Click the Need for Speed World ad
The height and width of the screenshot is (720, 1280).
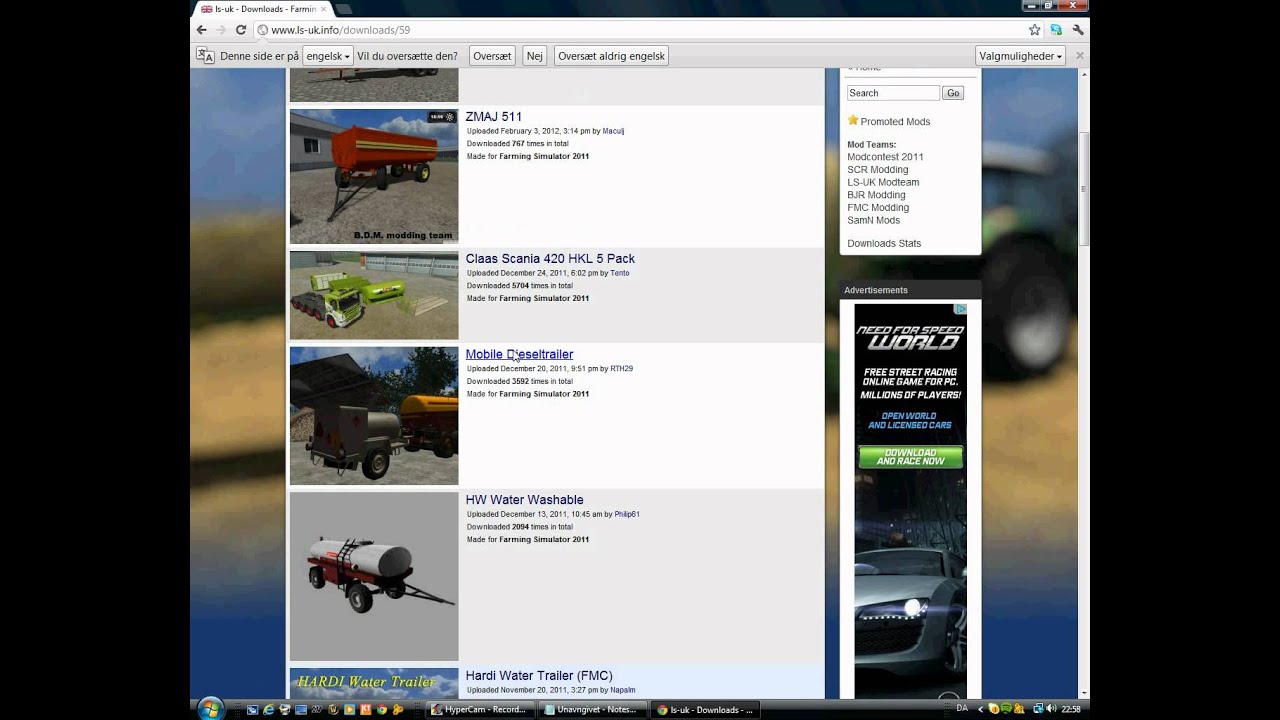pos(910,500)
